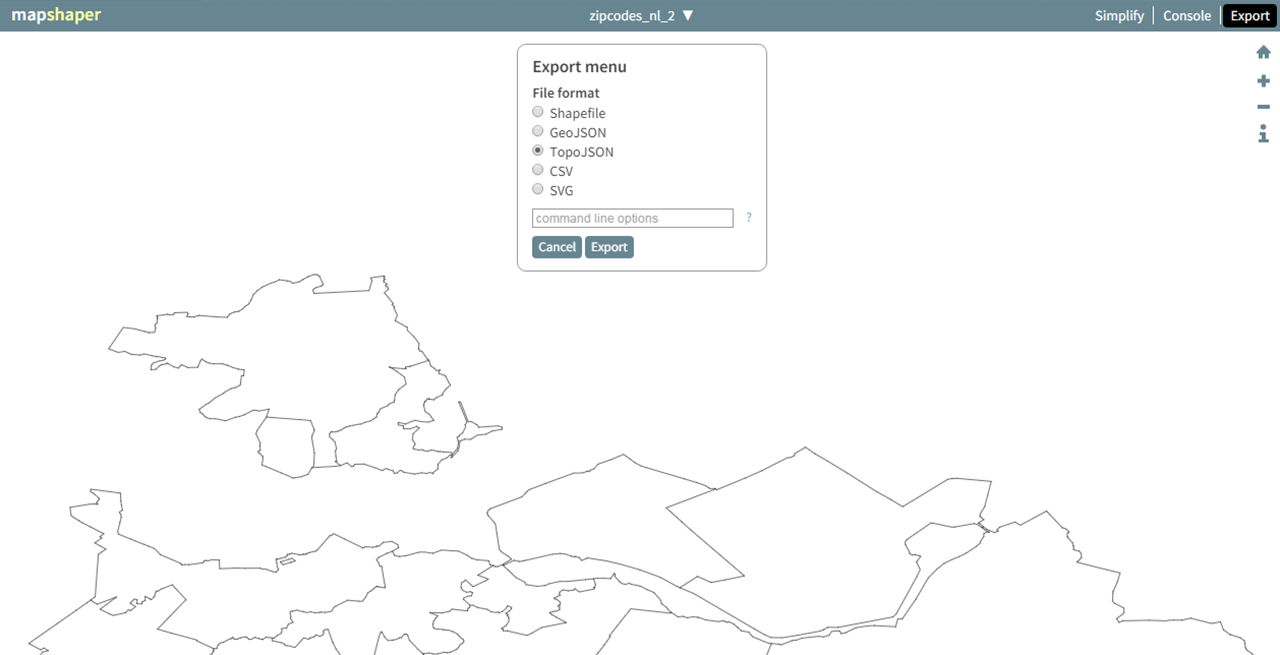The width and height of the screenshot is (1280, 655).
Task: Open the Console panel
Action: (1187, 16)
